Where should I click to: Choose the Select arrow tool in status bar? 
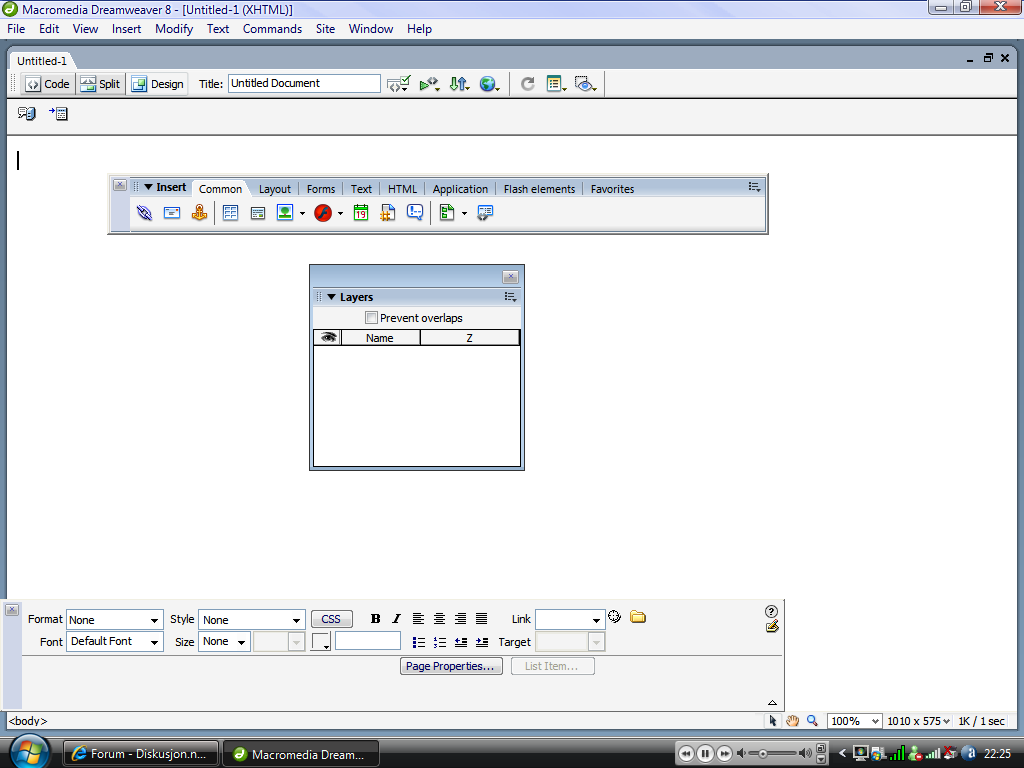(773, 721)
